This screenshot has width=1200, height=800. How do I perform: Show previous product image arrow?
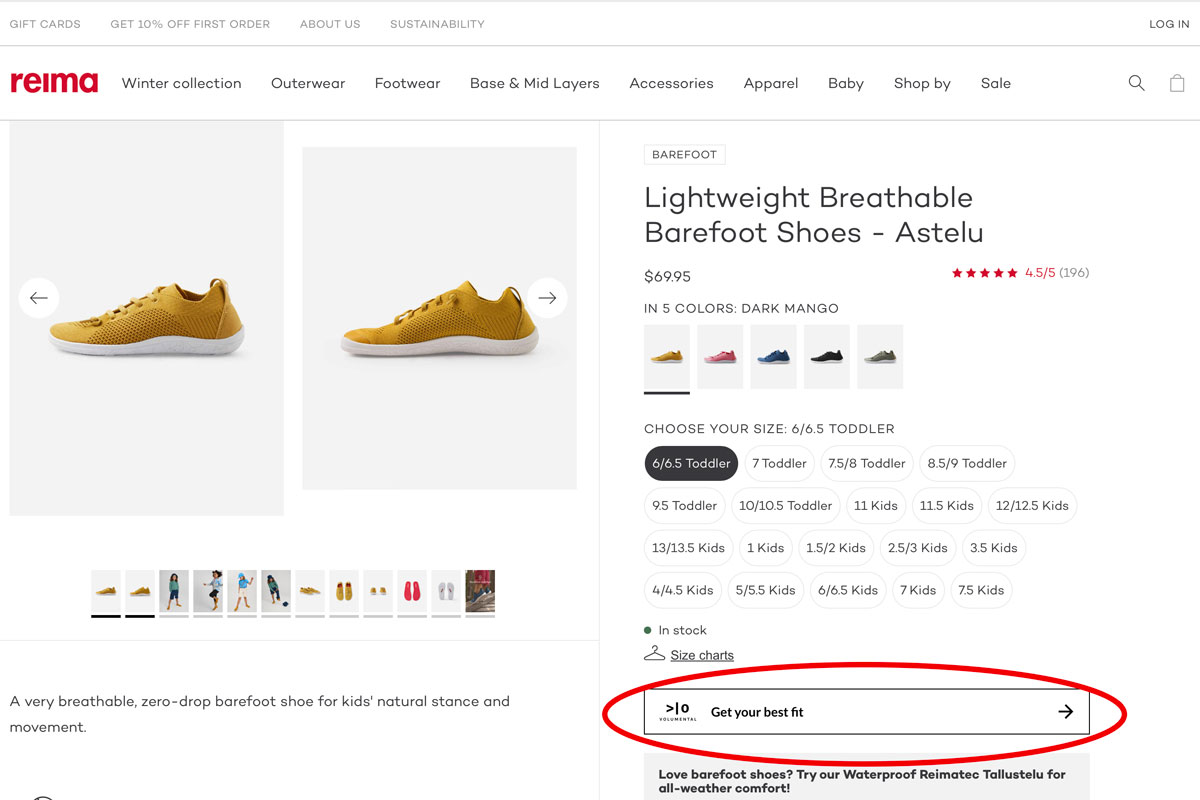point(39,298)
